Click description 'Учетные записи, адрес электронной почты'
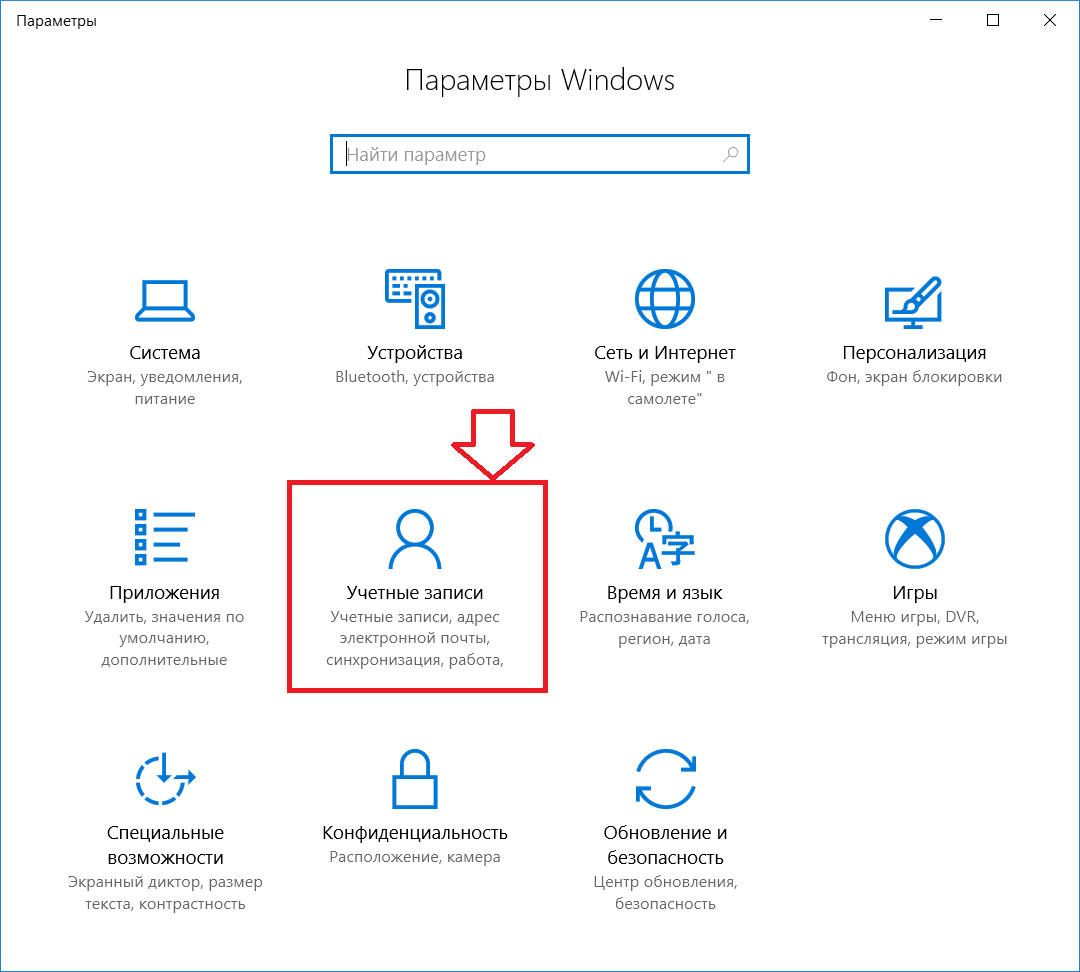This screenshot has width=1080, height=972. click(x=415, y=638)
